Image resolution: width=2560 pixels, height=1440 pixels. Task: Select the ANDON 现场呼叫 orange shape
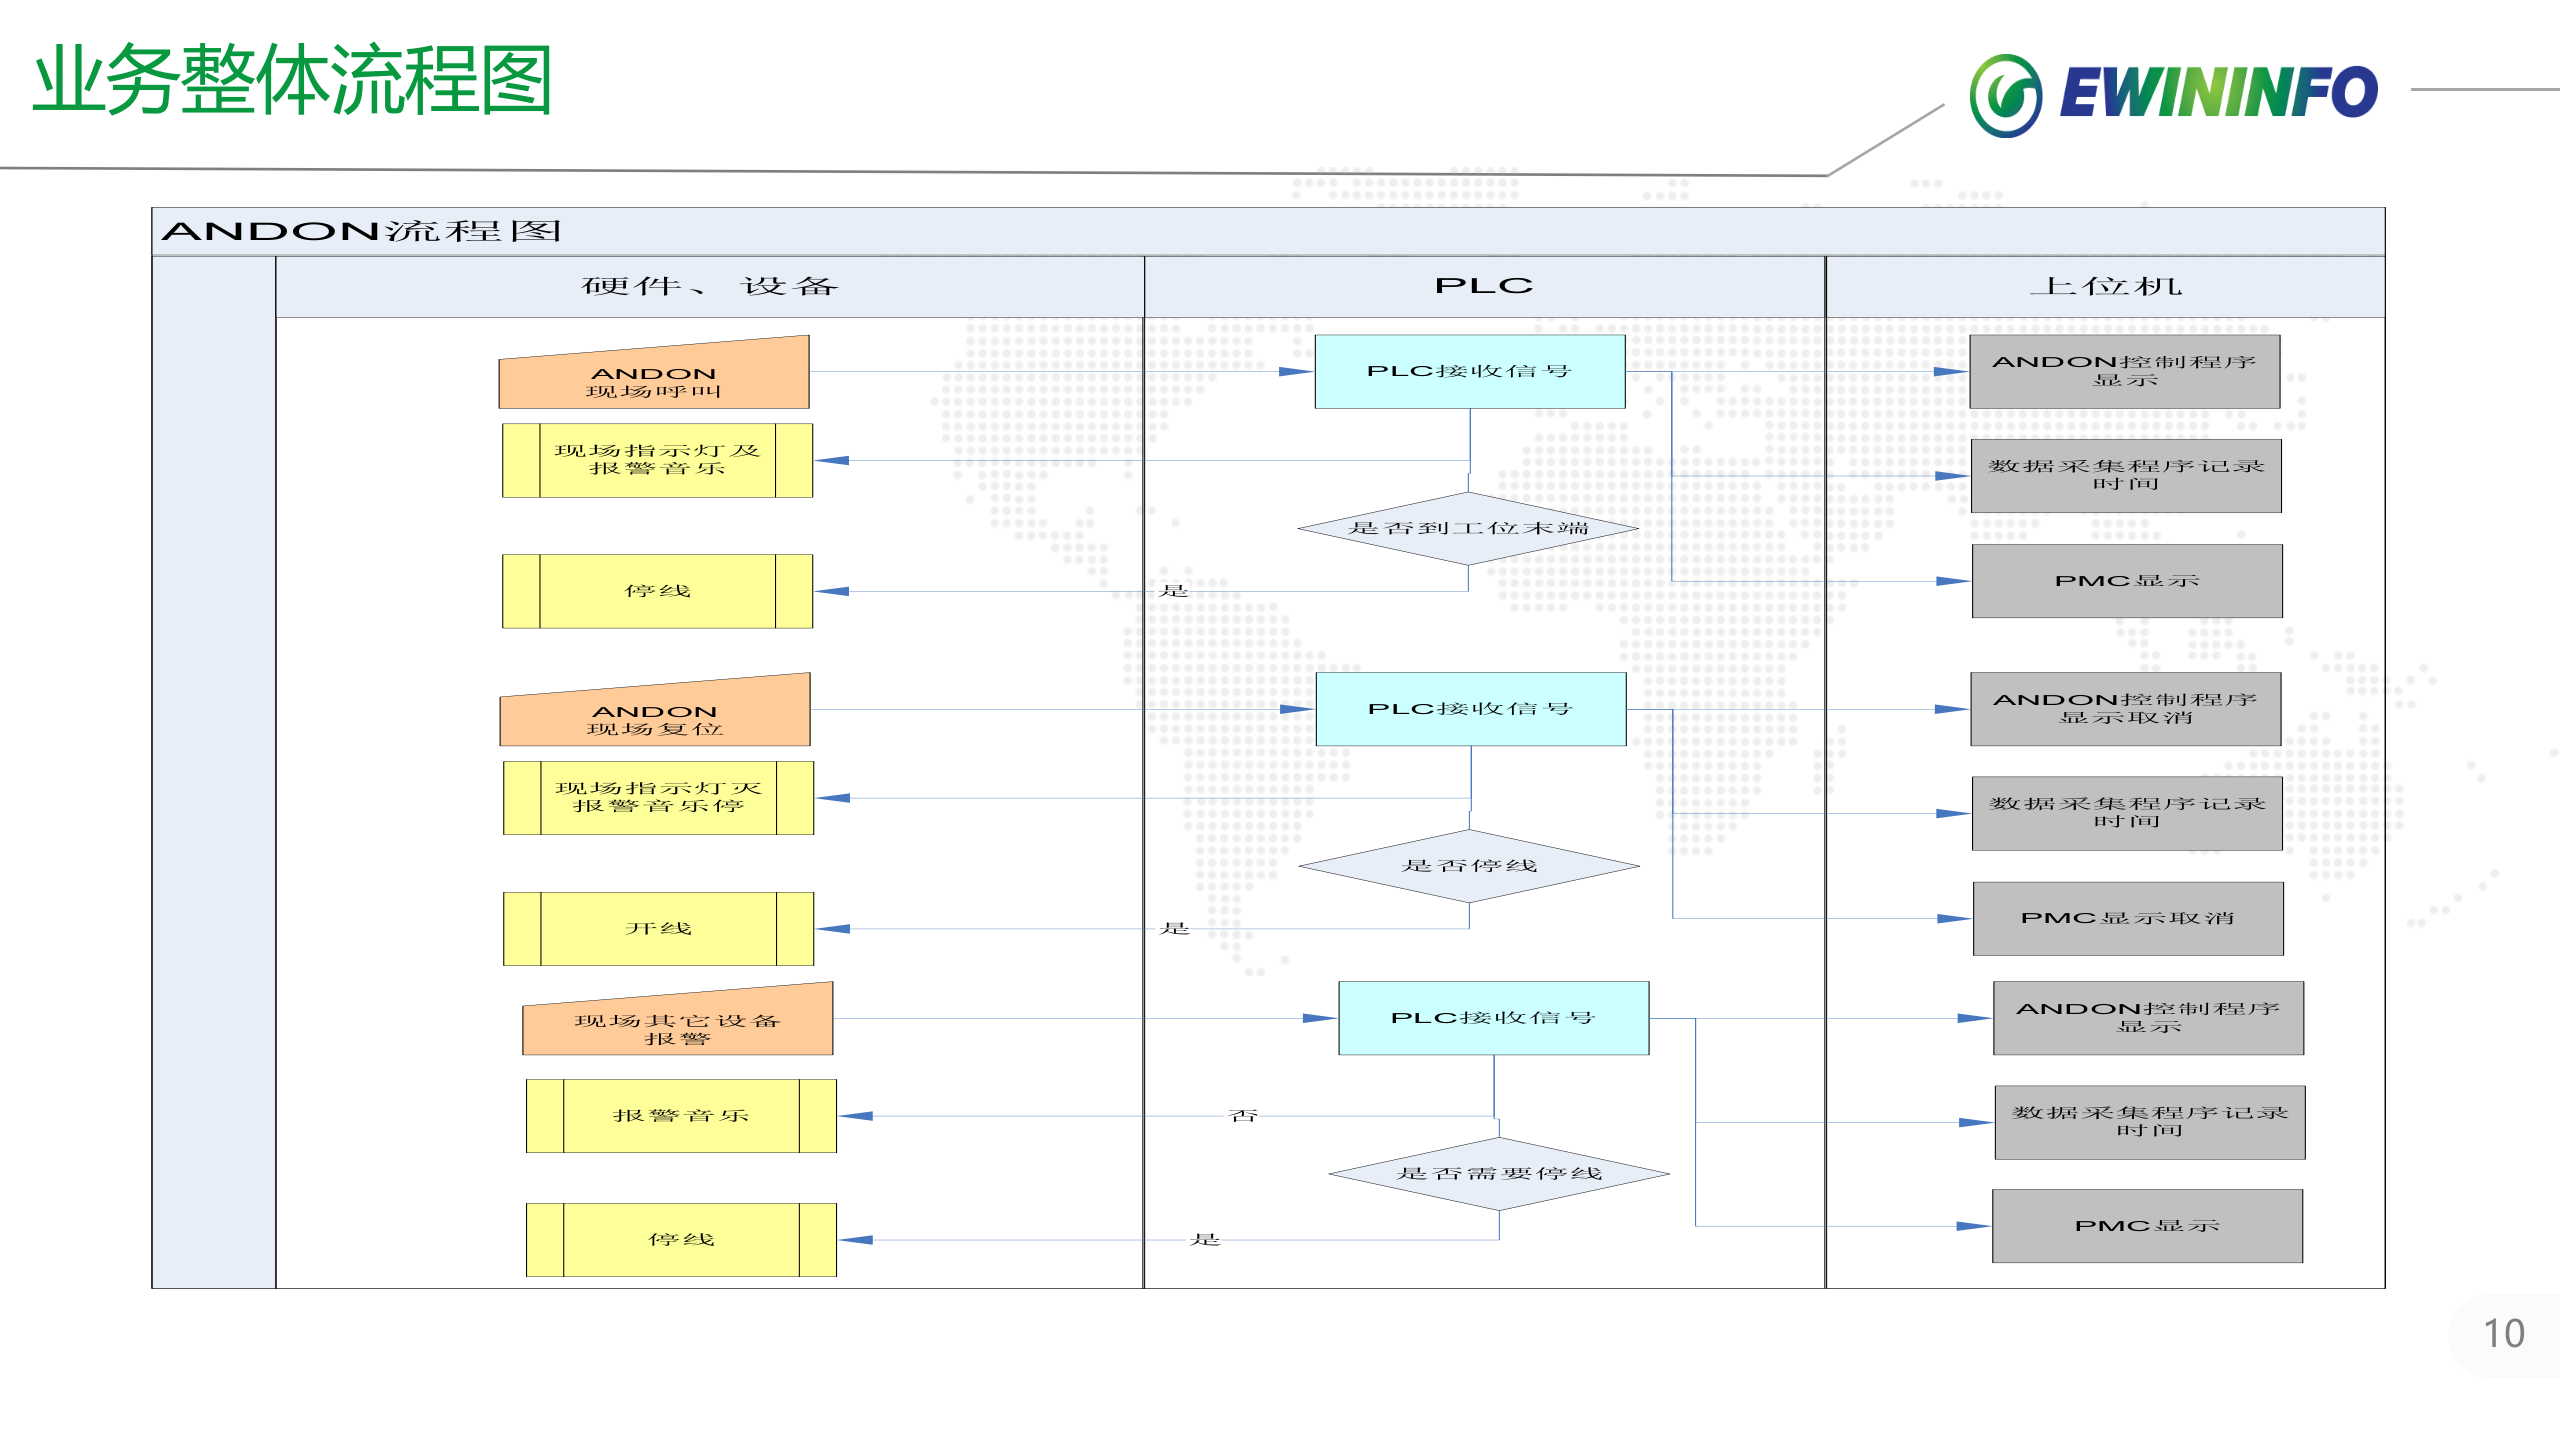[654, 378]
